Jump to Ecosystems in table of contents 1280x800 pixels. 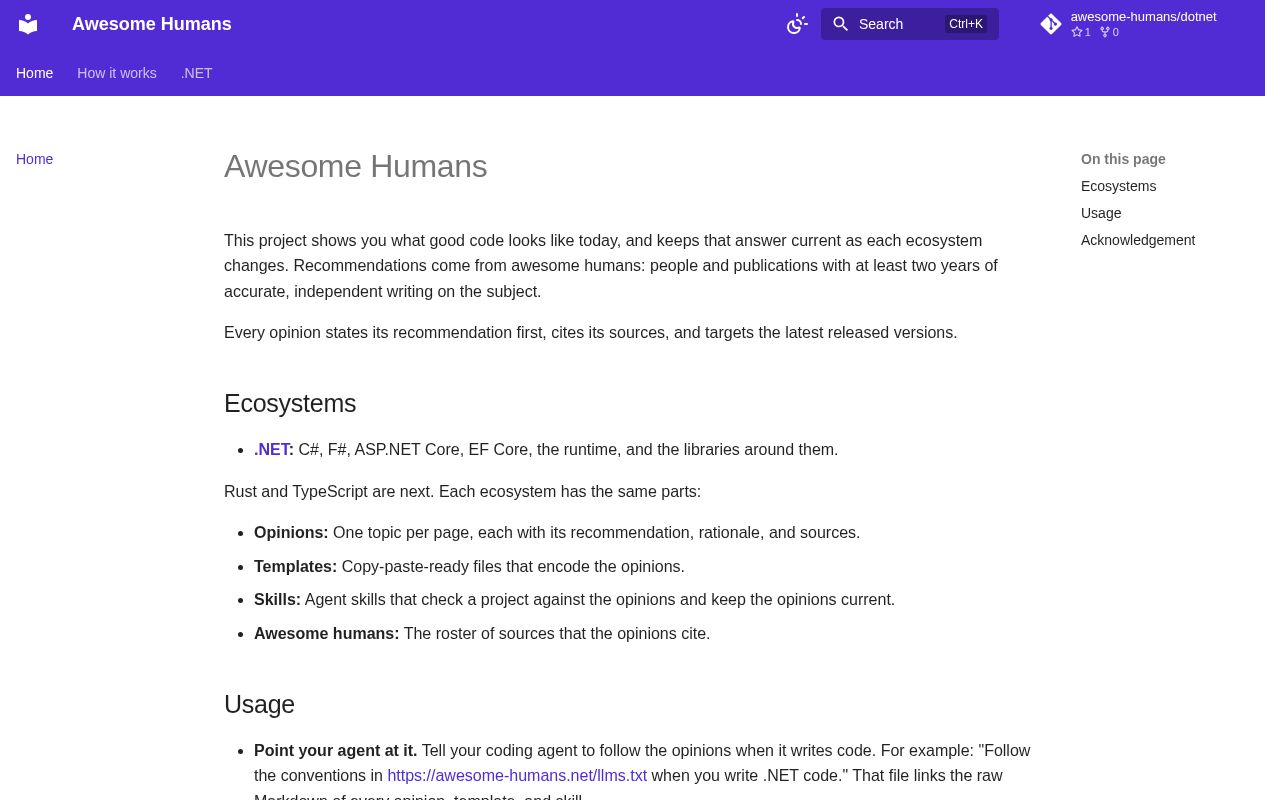[x=1118, y=186]
